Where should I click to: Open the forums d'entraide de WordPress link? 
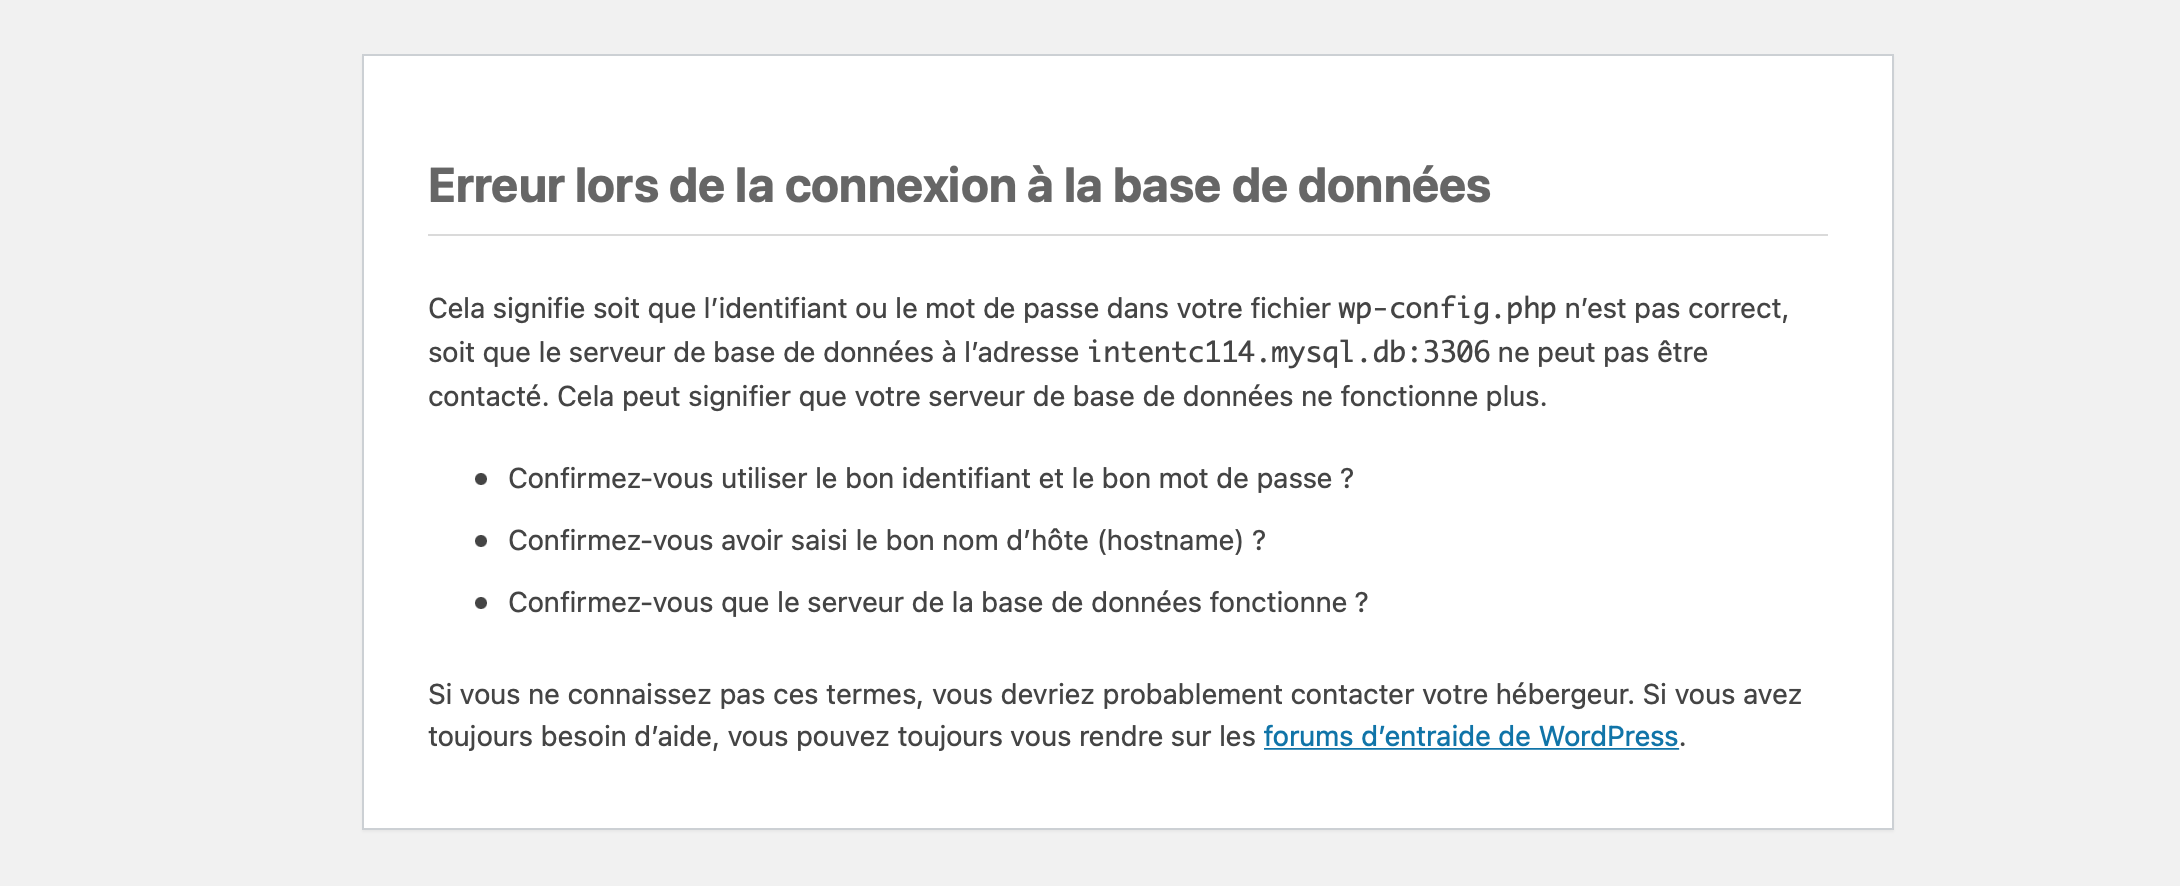1470,737
